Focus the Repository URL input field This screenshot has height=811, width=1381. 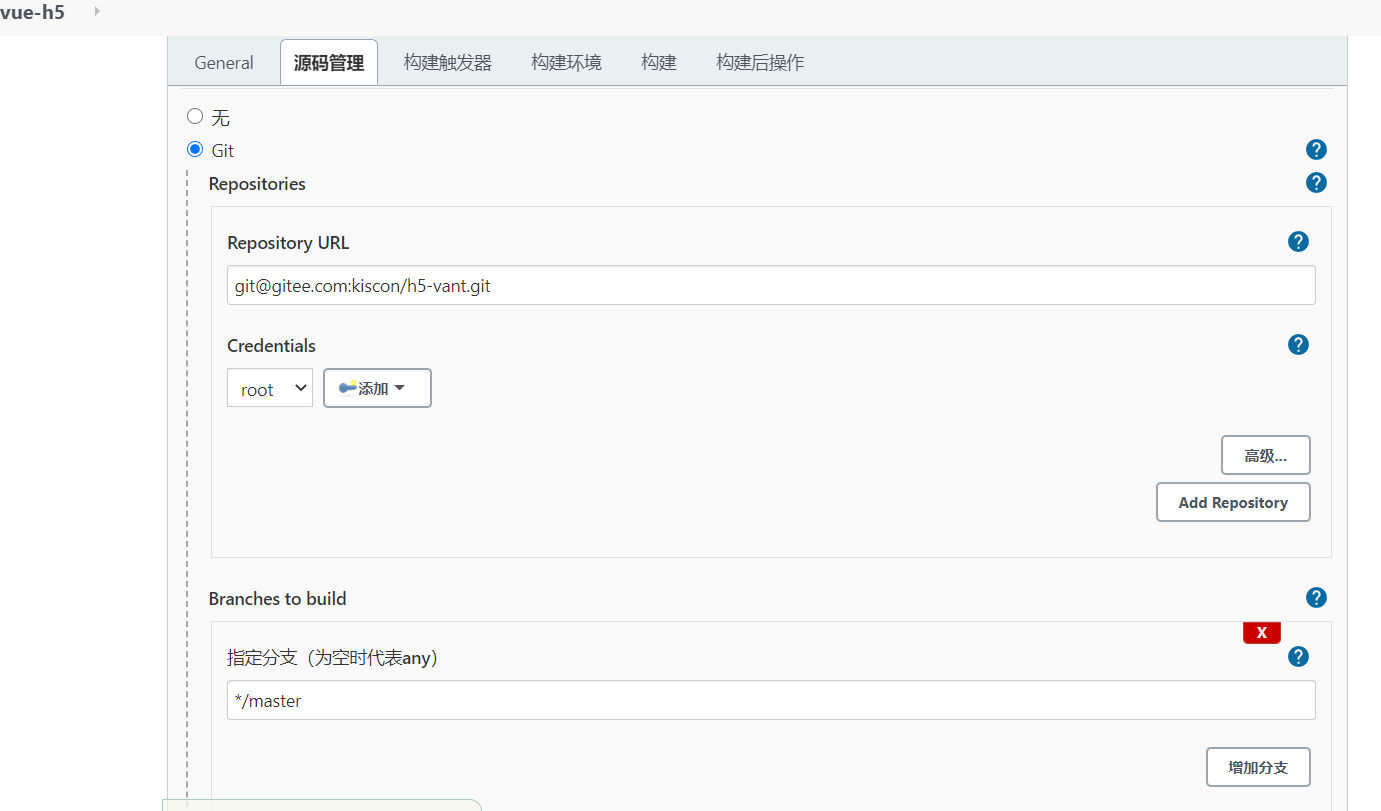[771, 285]
